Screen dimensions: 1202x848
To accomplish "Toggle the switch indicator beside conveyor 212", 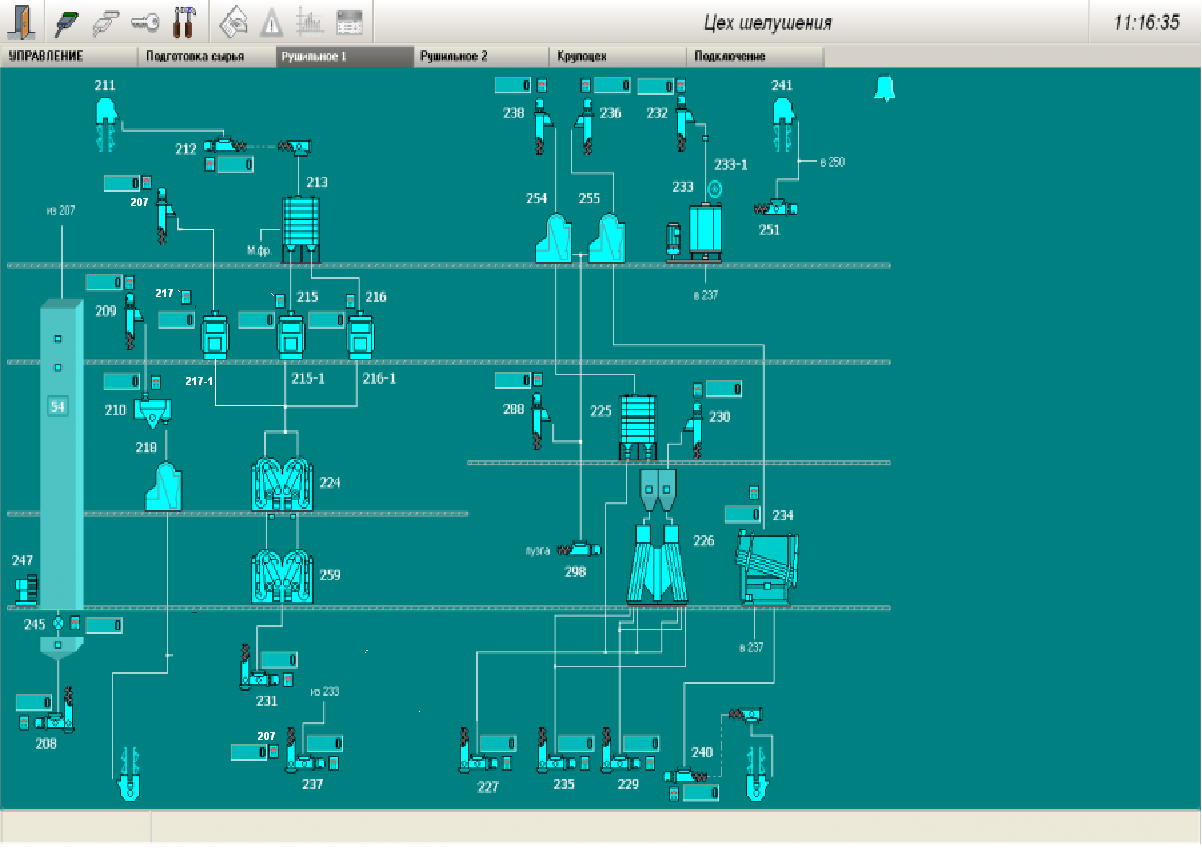I will tap(210, 165).
